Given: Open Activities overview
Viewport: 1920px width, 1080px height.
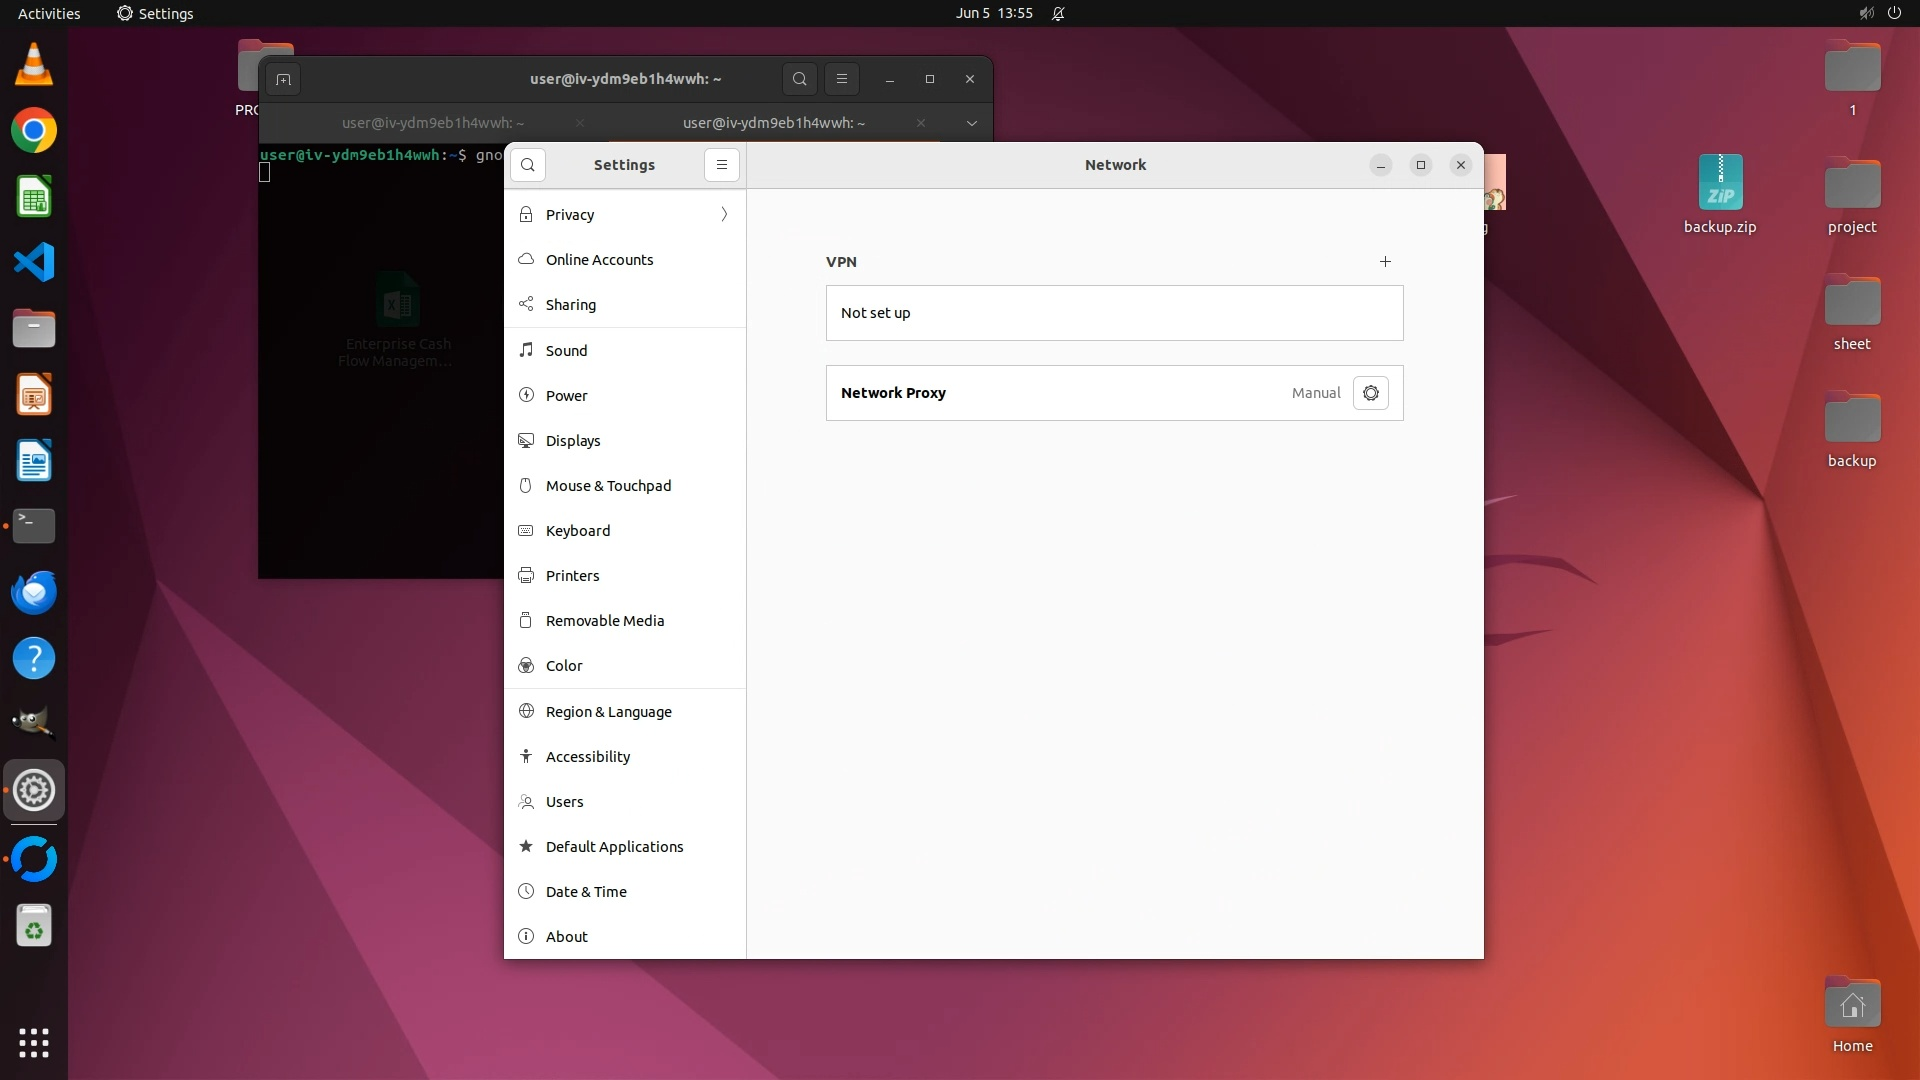Looking at the screenshot, I should [49, 13].
